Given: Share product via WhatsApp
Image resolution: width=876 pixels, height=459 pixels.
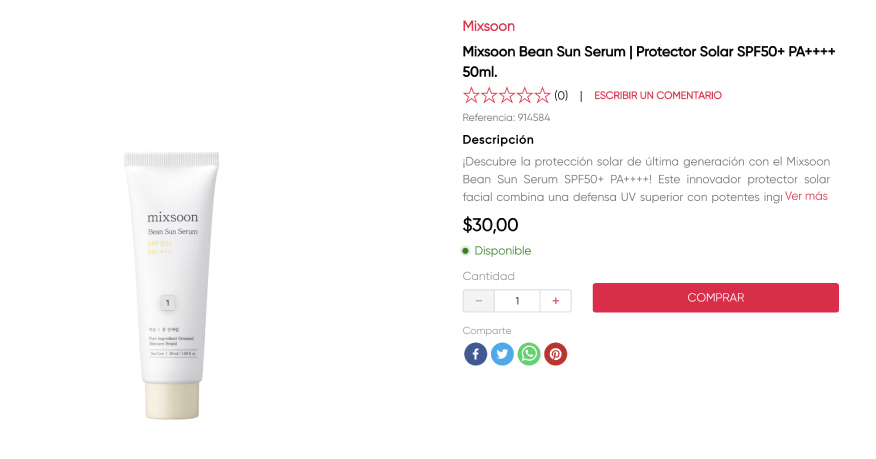Looking at the screenshot, I should [529, 354].
